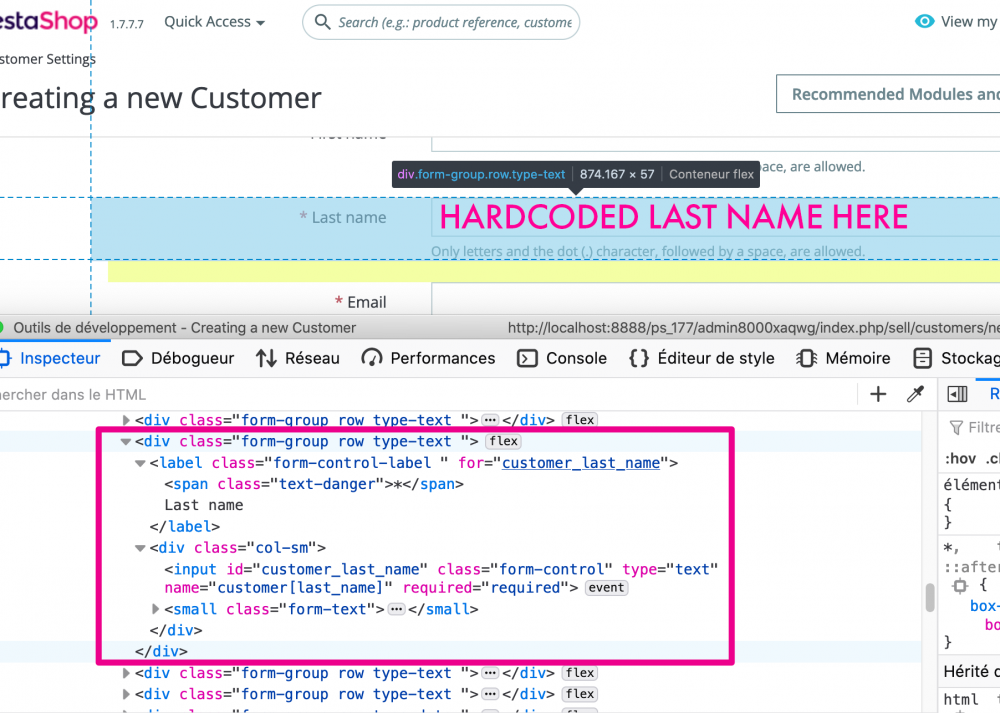Open the Quick Access dropdown

pyautogui.click(x=213, y=20)
